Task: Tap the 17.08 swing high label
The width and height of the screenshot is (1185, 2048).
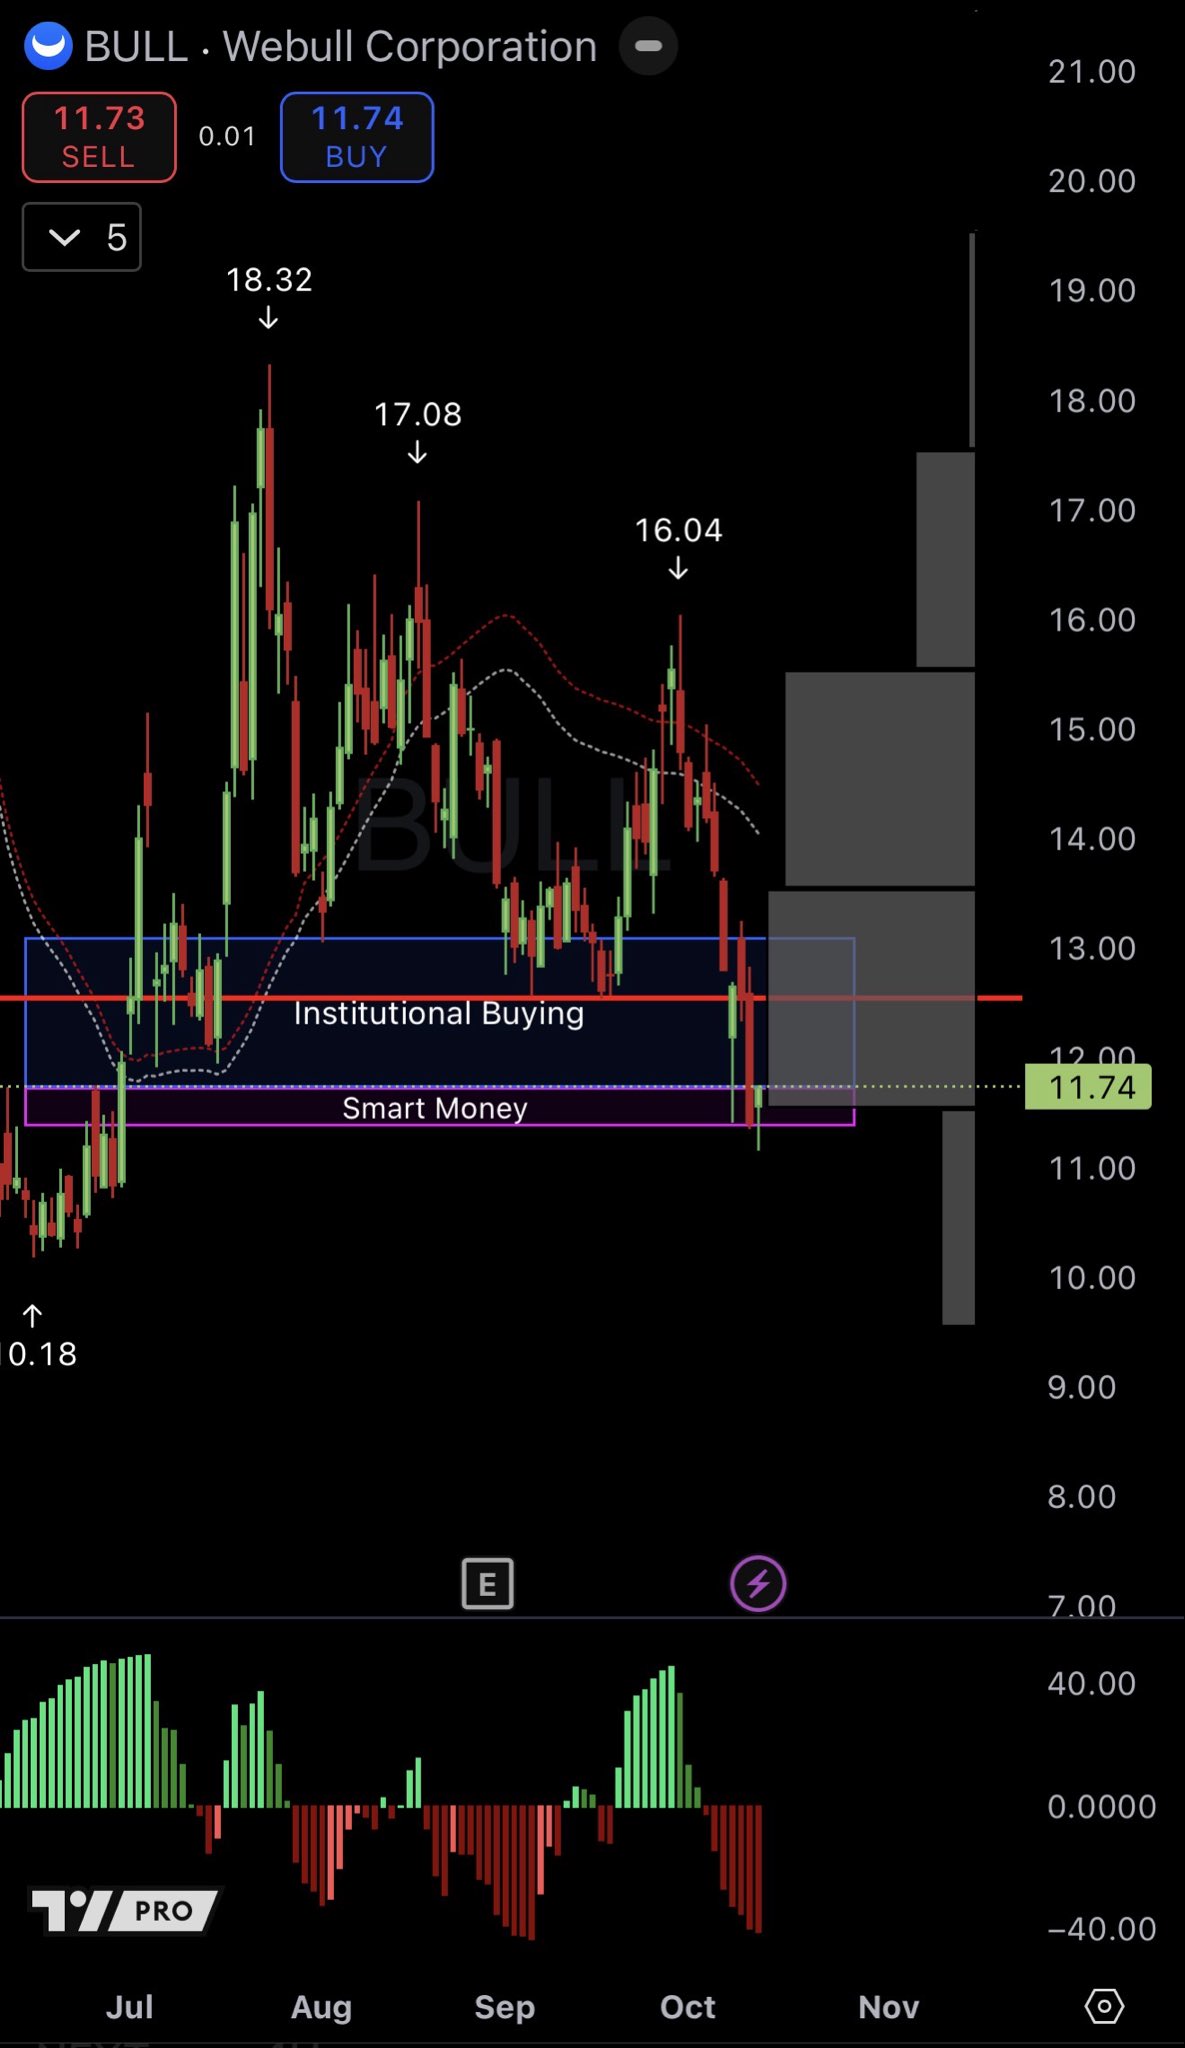Action: (418, 414)
